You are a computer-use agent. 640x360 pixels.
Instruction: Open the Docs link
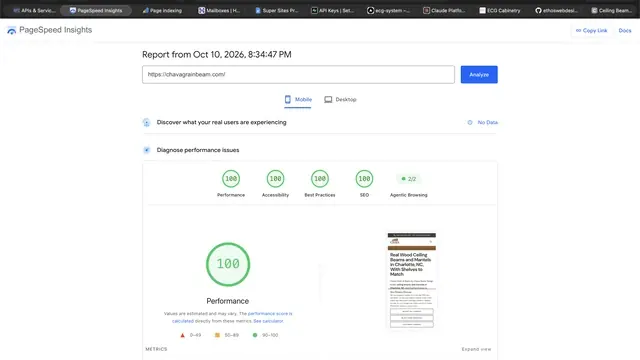coord(625,31)
